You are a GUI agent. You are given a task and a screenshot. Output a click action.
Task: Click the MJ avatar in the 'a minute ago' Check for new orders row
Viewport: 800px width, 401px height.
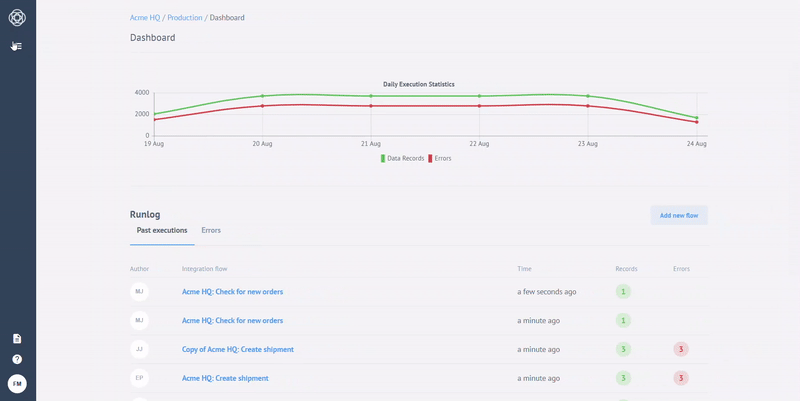click(139, 320)
